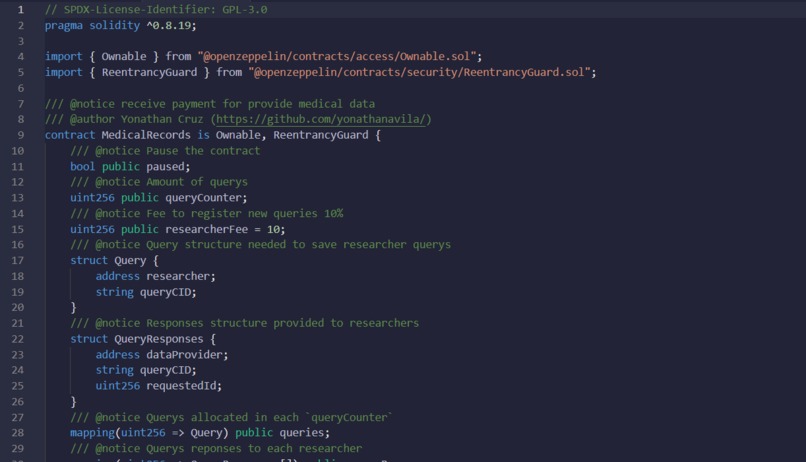This screenshot has height=462, width=806.
Task: Click the '@notice Pause the contract' comment
Action: pyautogui.click(x=165, y=151)
